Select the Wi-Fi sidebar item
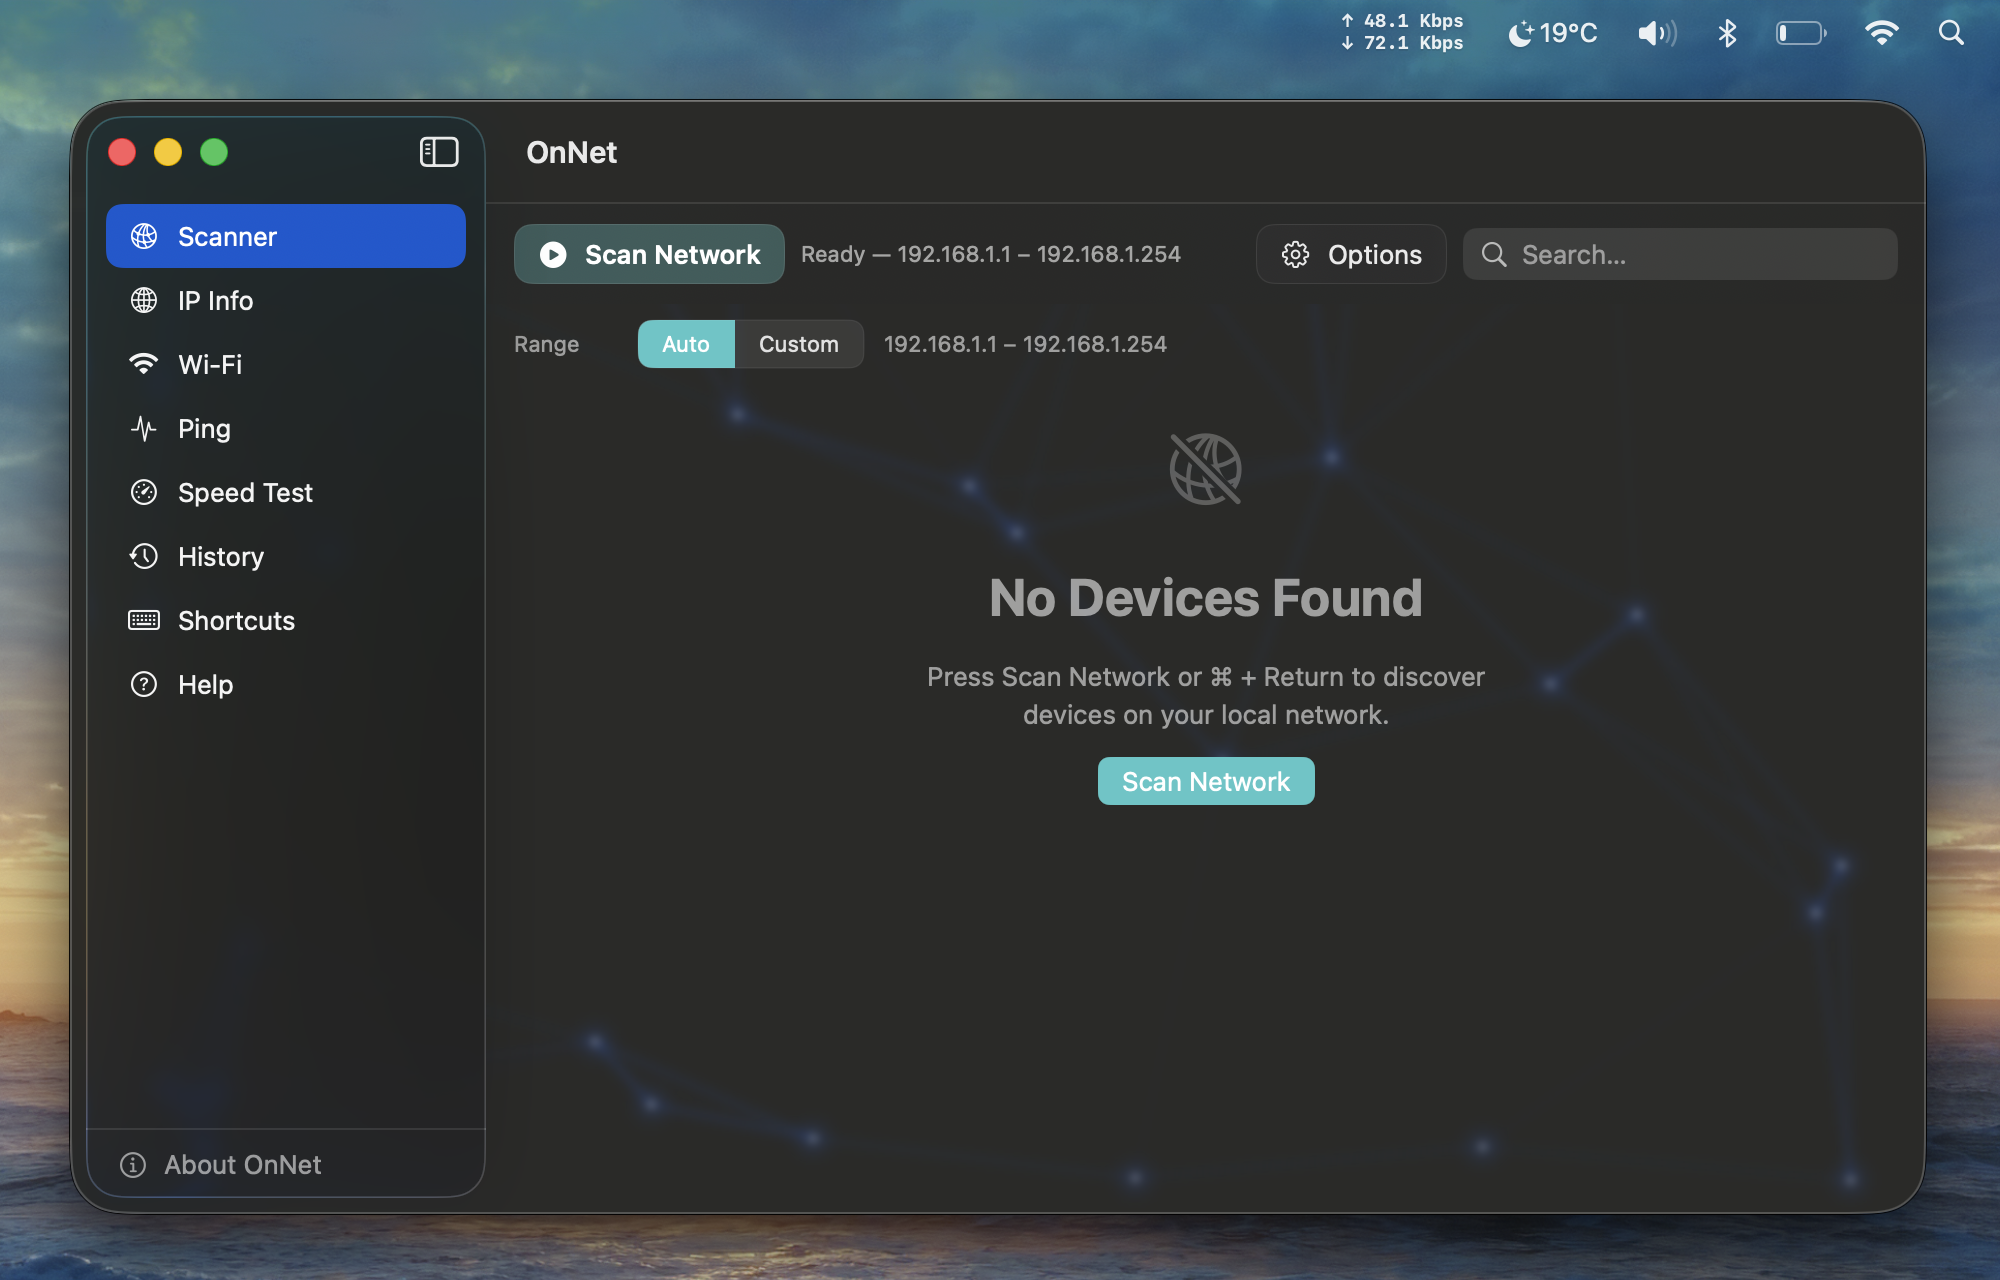The image size is (2000, 1280). pos(286,364)
